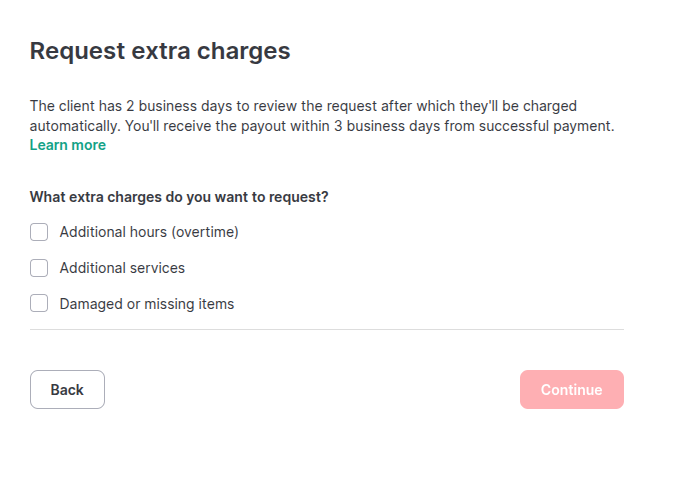Click the word 'charges' in the page title

[243, 51]
